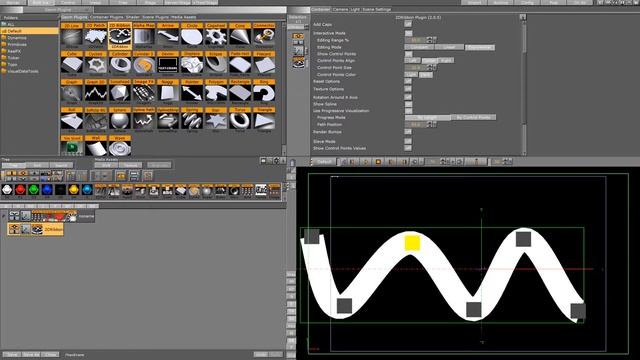Toggle Show Spline

click(x=408, y=104)
